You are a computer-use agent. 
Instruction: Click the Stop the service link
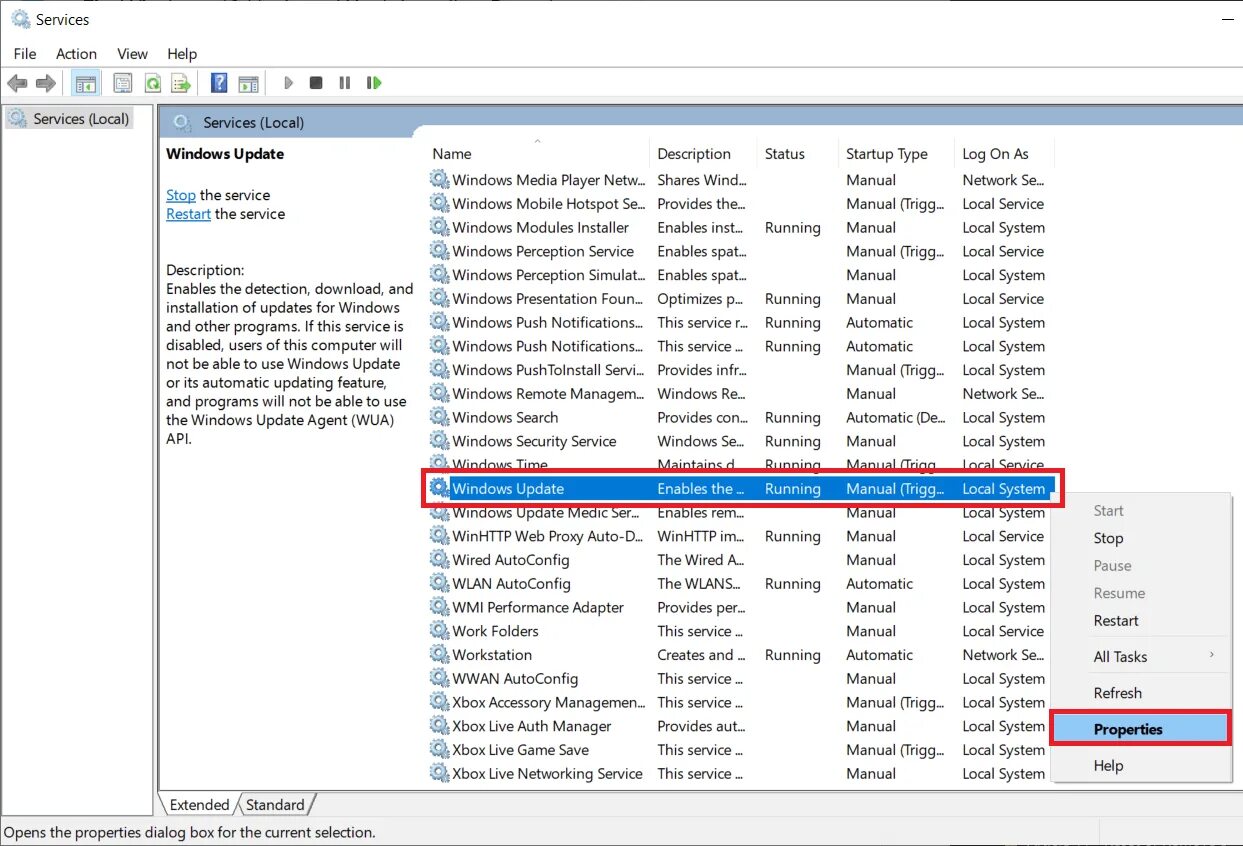tap(181, 195)
